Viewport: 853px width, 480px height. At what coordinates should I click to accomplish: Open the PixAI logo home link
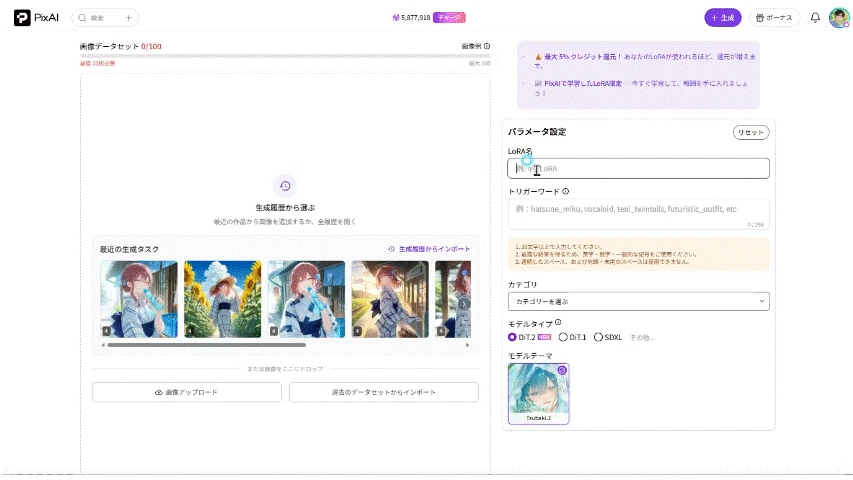point(36,17)
